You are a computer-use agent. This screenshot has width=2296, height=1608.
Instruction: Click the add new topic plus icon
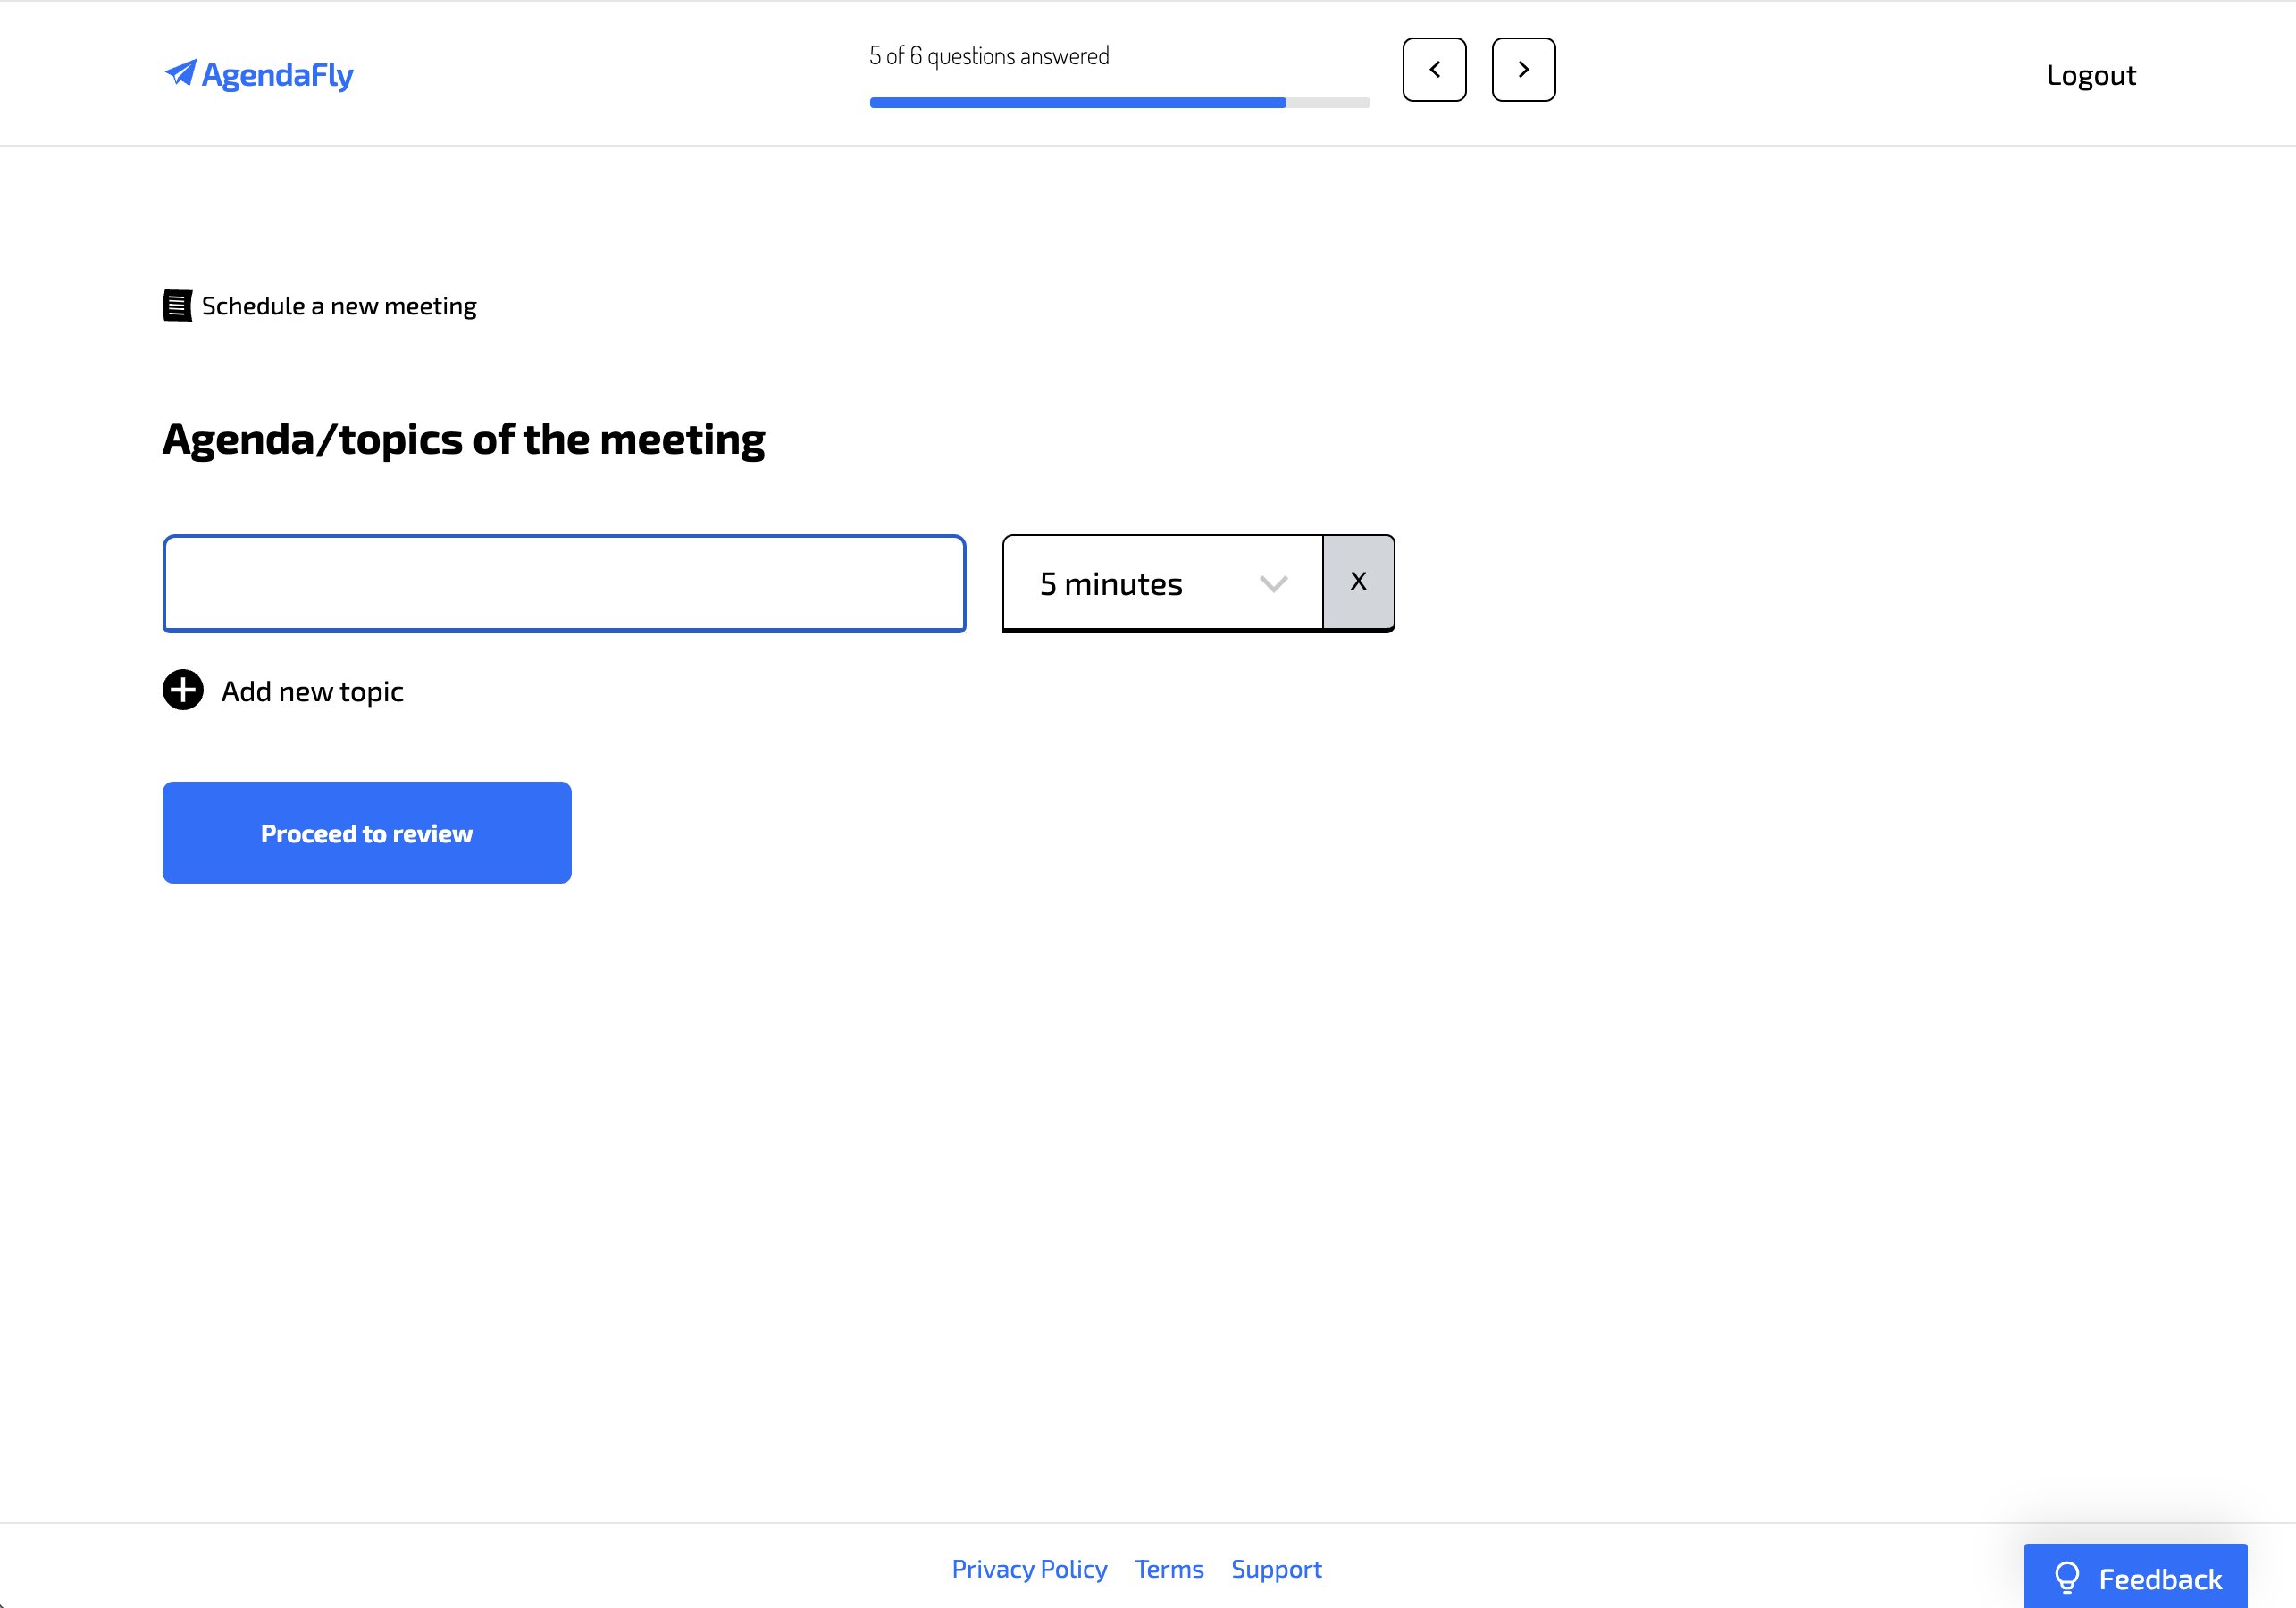[185, 691]
